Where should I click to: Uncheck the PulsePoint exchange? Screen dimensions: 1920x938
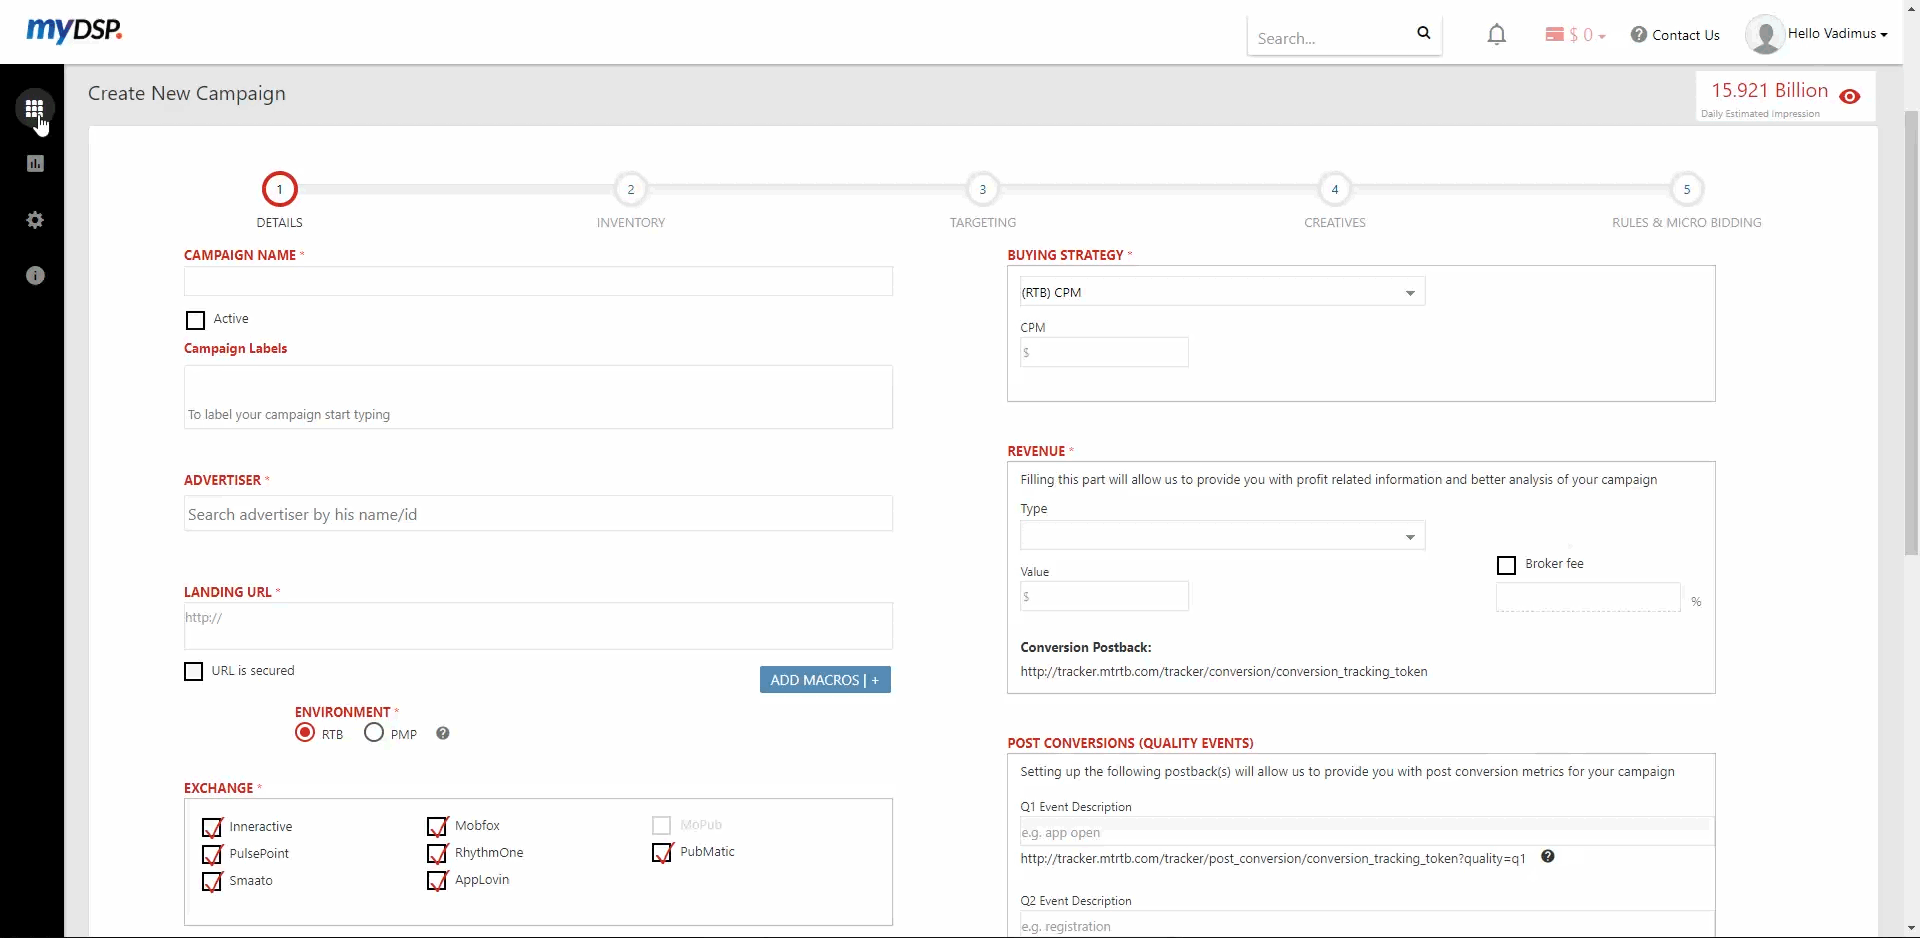click(212, 854)
